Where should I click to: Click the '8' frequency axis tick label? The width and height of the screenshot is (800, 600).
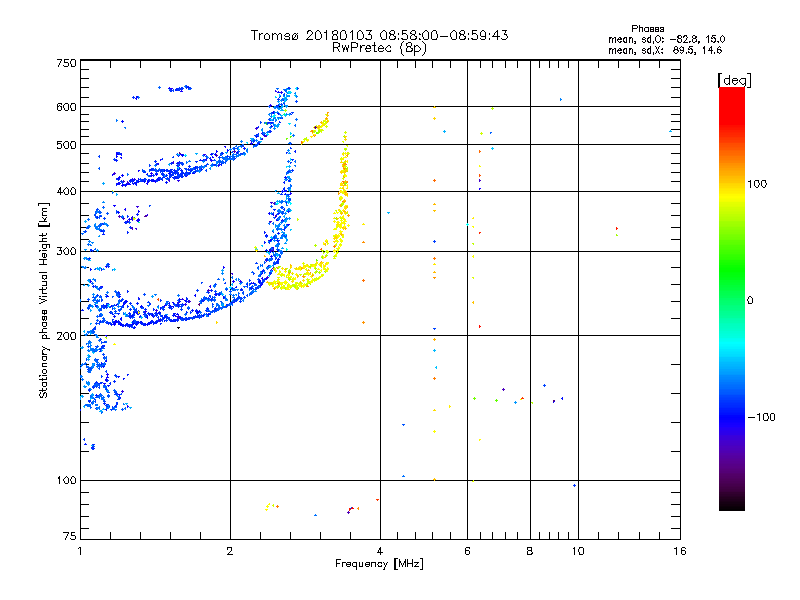coord(530,551)
